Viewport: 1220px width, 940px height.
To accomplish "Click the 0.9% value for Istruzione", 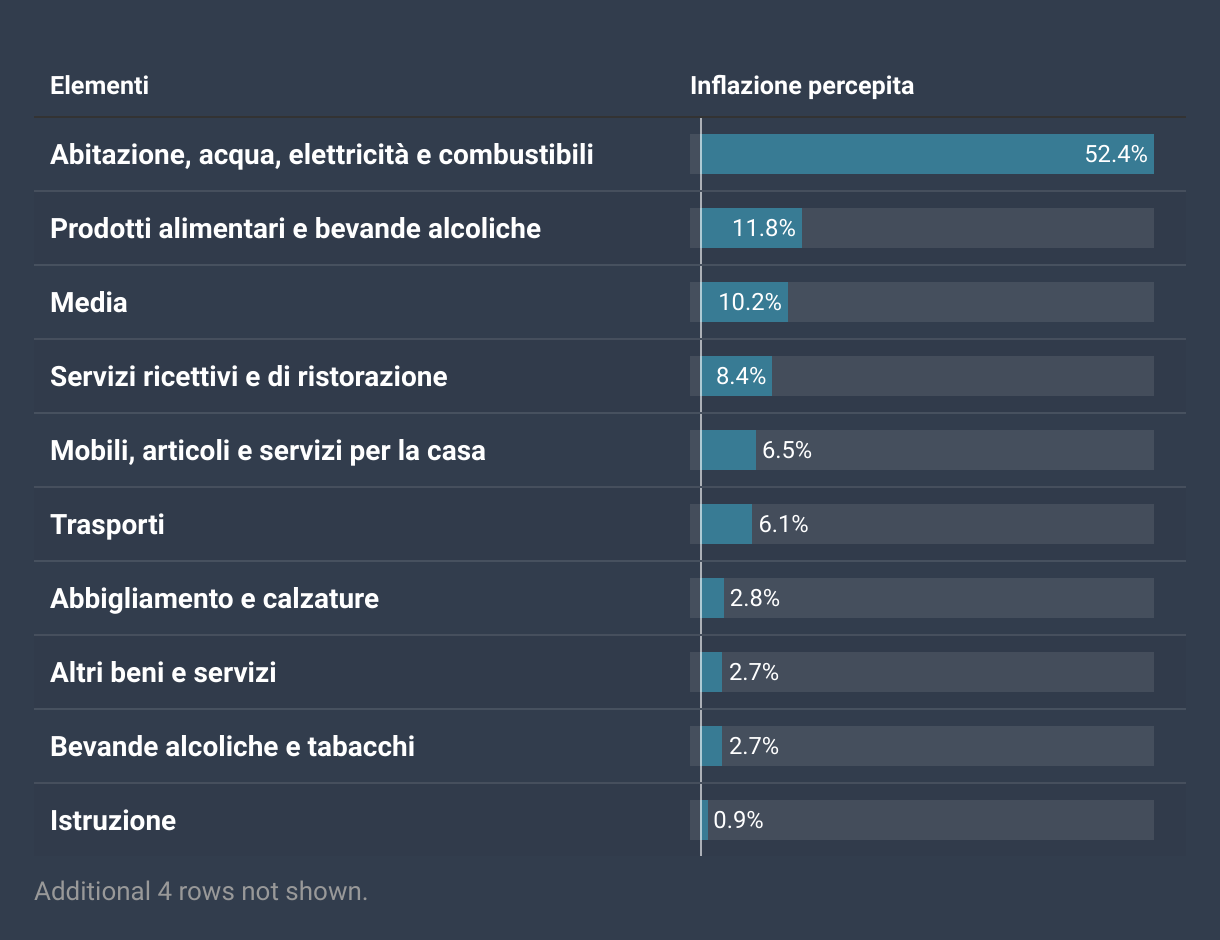I will coord(738,821).
